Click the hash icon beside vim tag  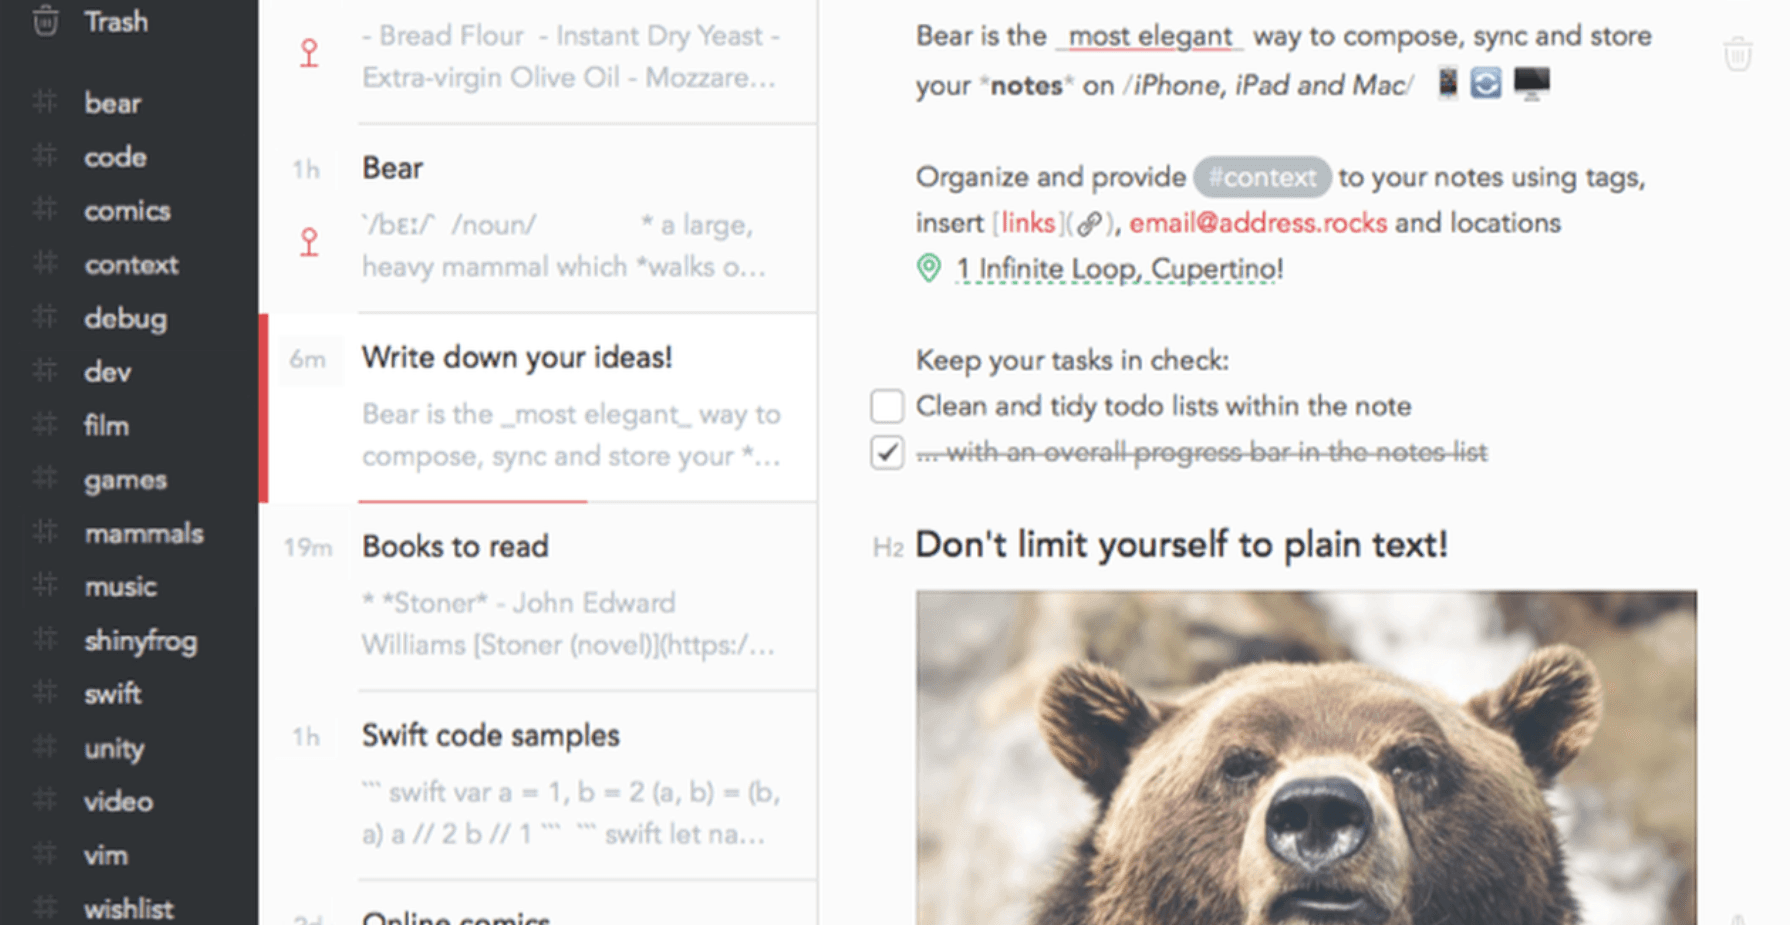[45, 855]
